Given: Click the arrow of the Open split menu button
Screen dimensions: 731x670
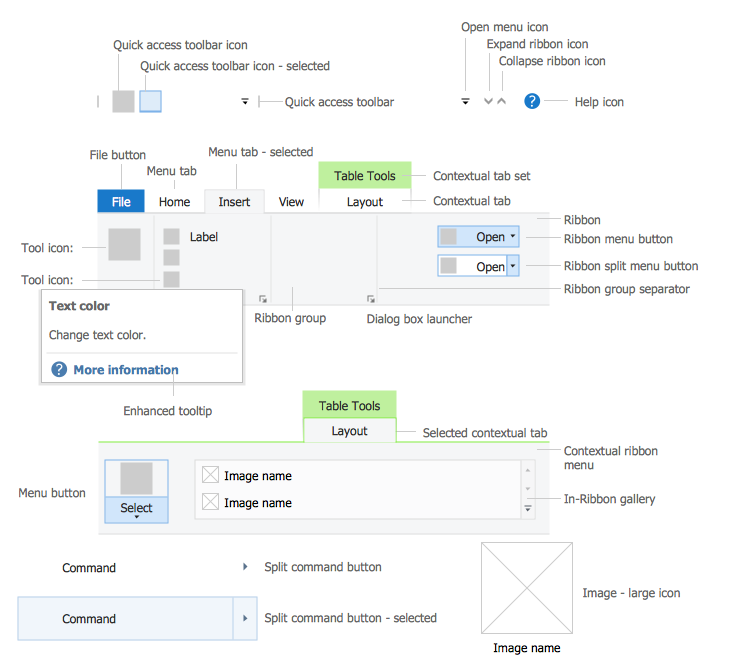Looking at the screenshot, I should click(x=513, y=266).
